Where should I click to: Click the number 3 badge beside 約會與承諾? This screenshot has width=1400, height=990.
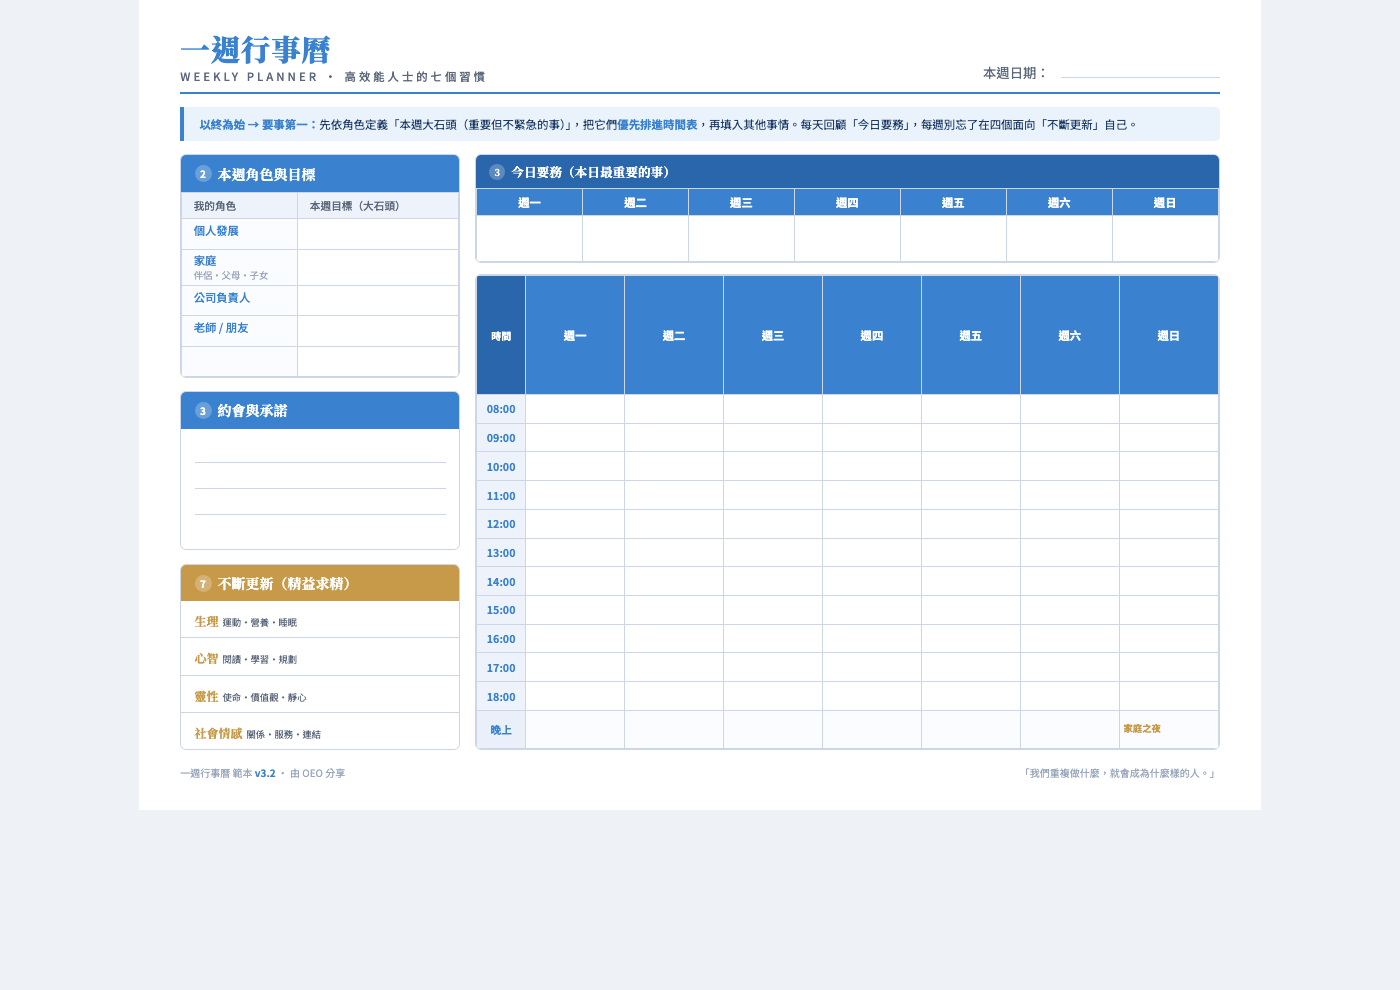pos(203,411)
